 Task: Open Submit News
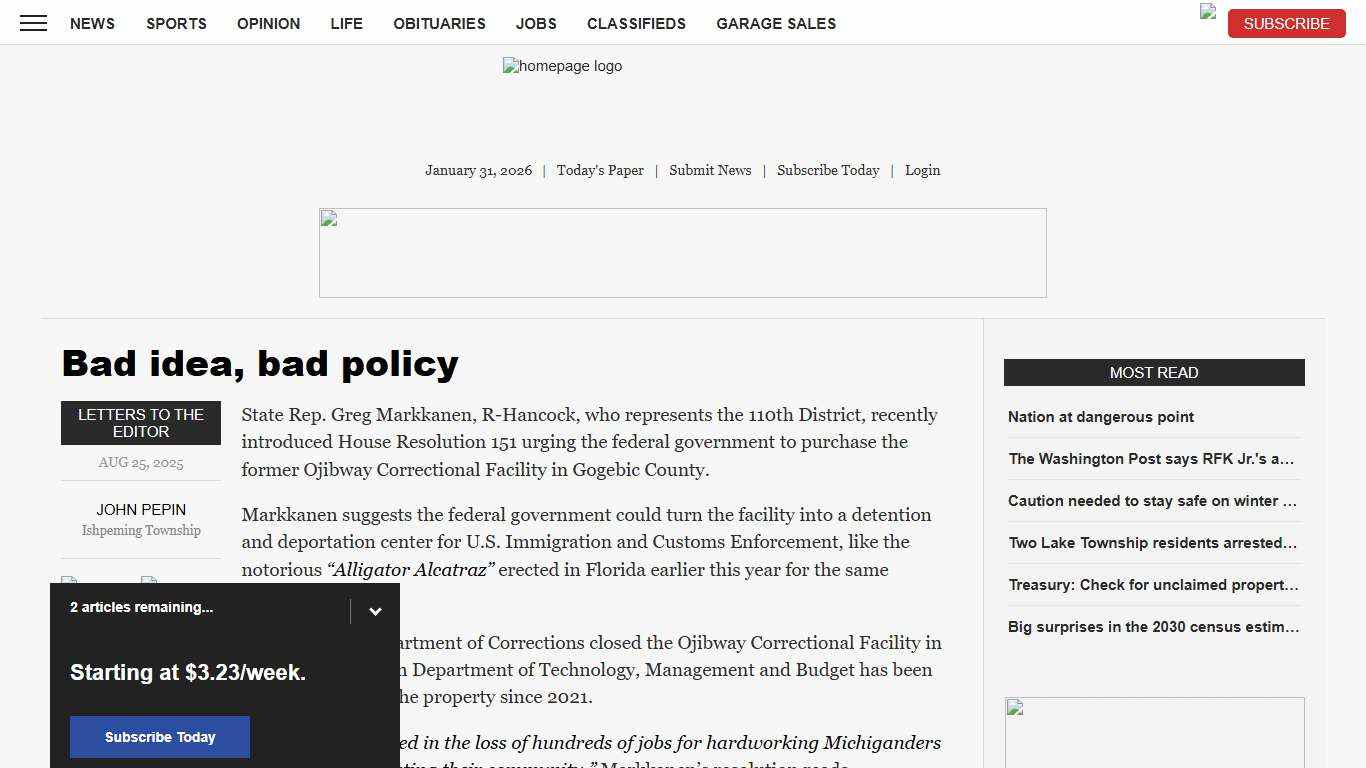pyautogui.click(x=710, y=170)
